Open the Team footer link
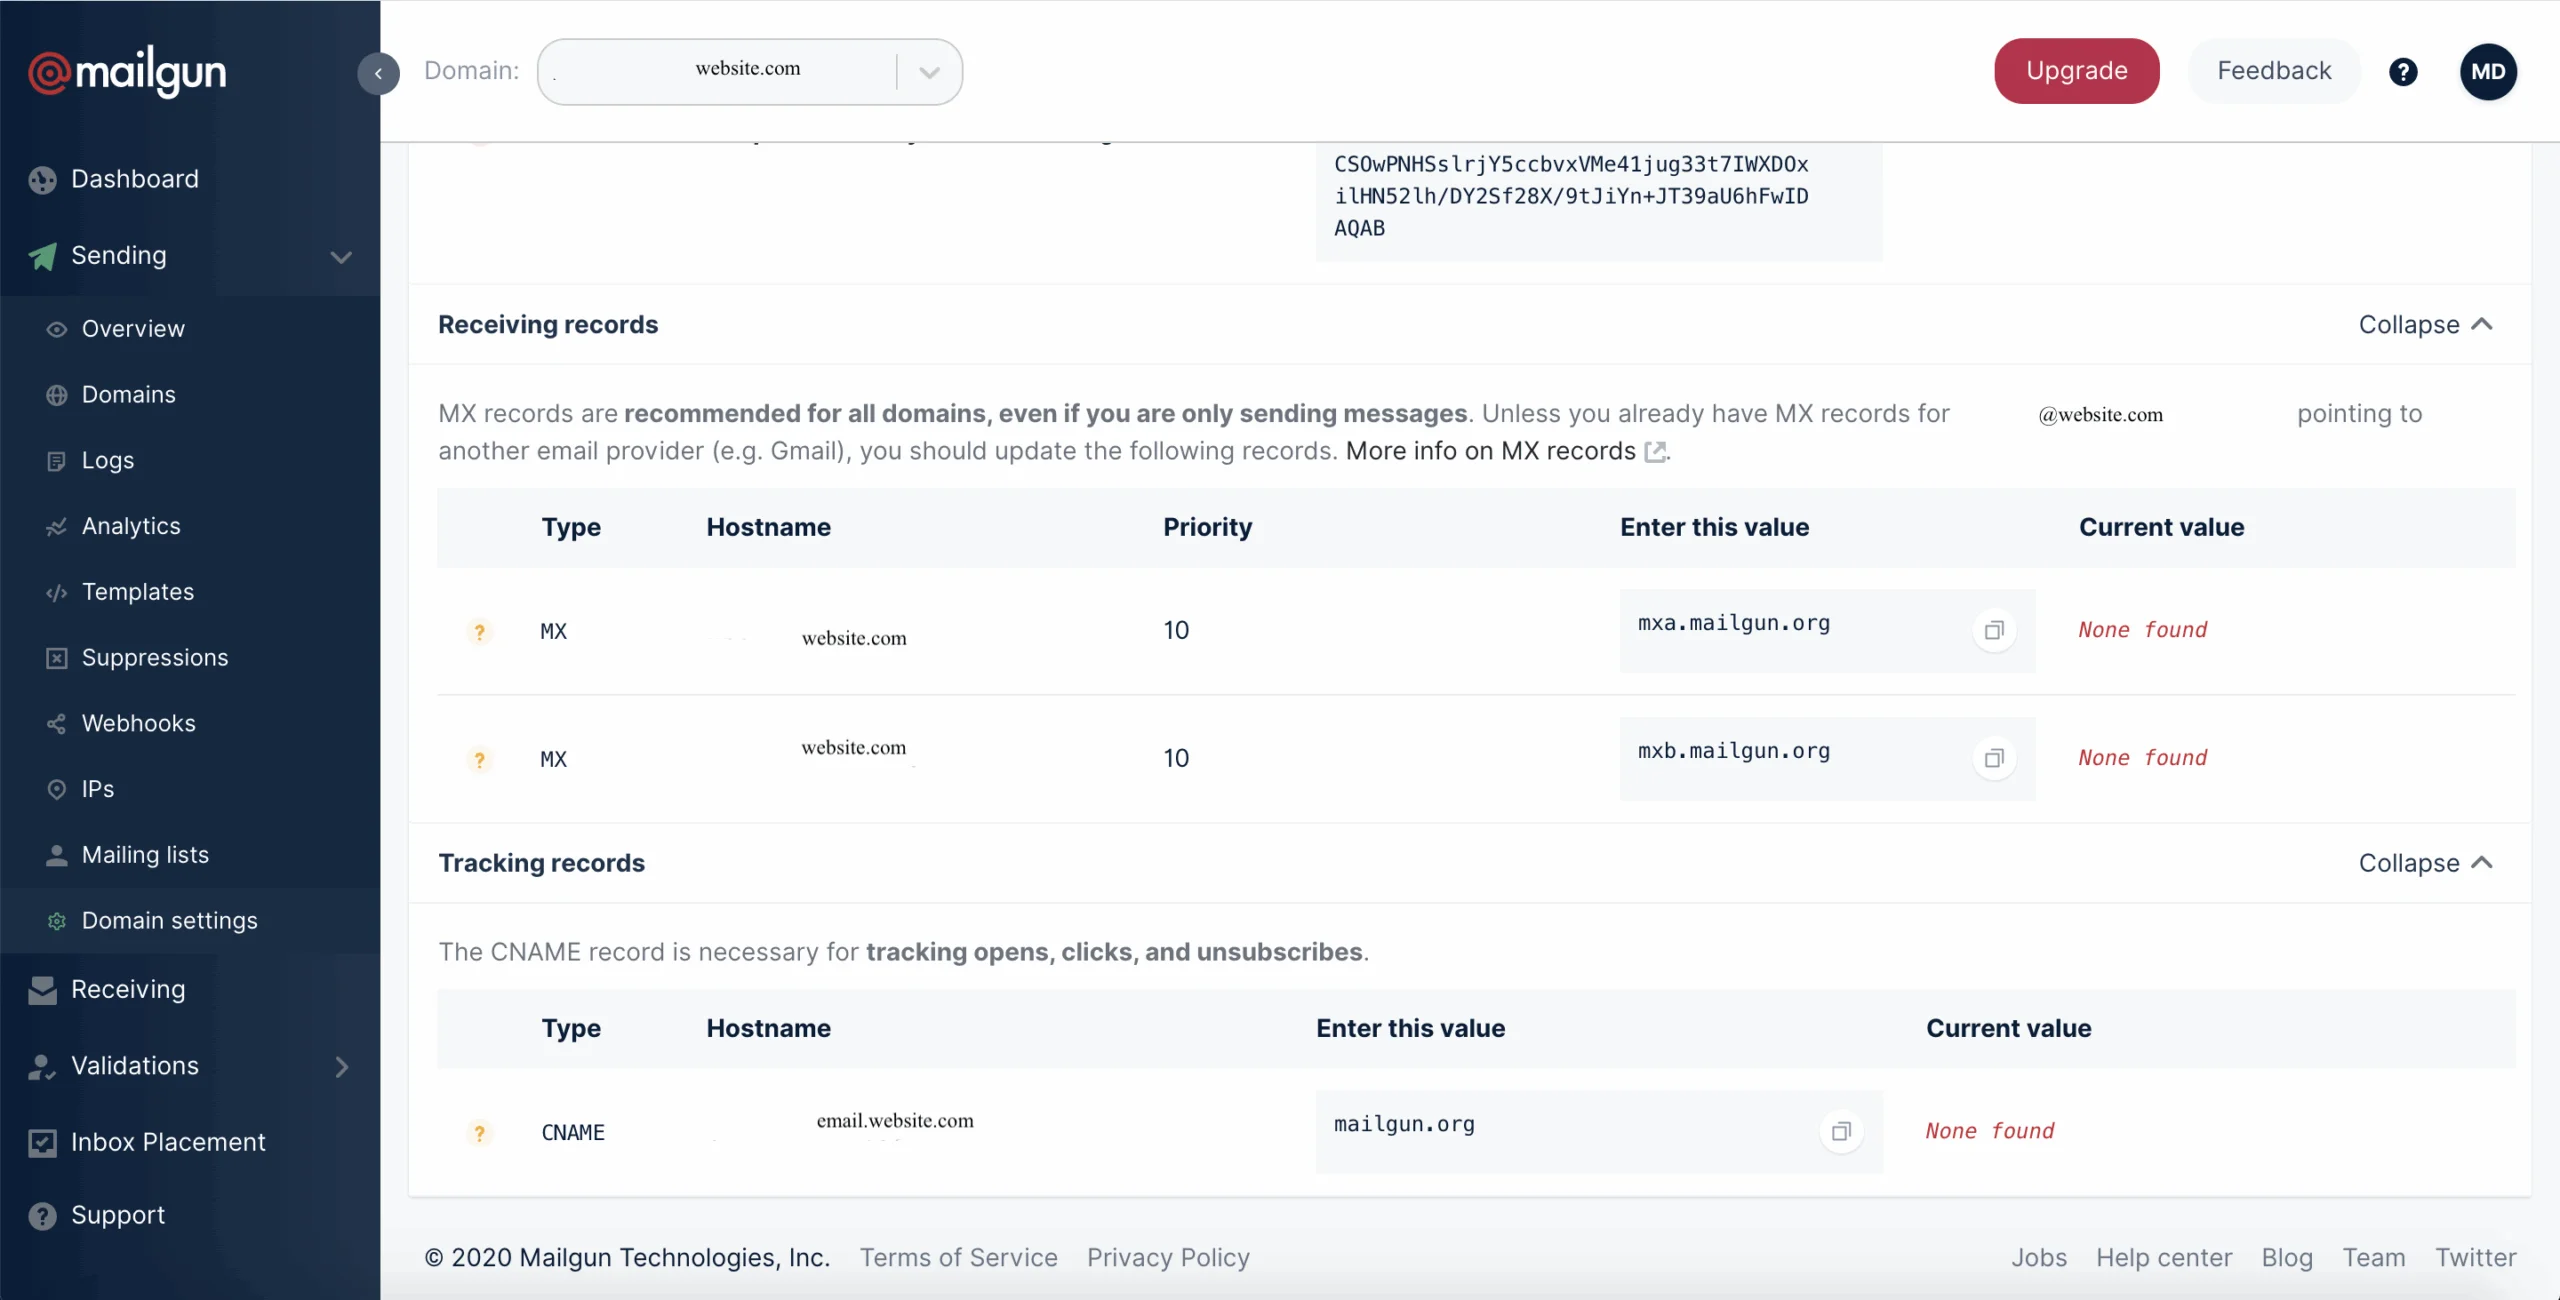This screenshot has width=2560, height=1300. [2374, 1258]
